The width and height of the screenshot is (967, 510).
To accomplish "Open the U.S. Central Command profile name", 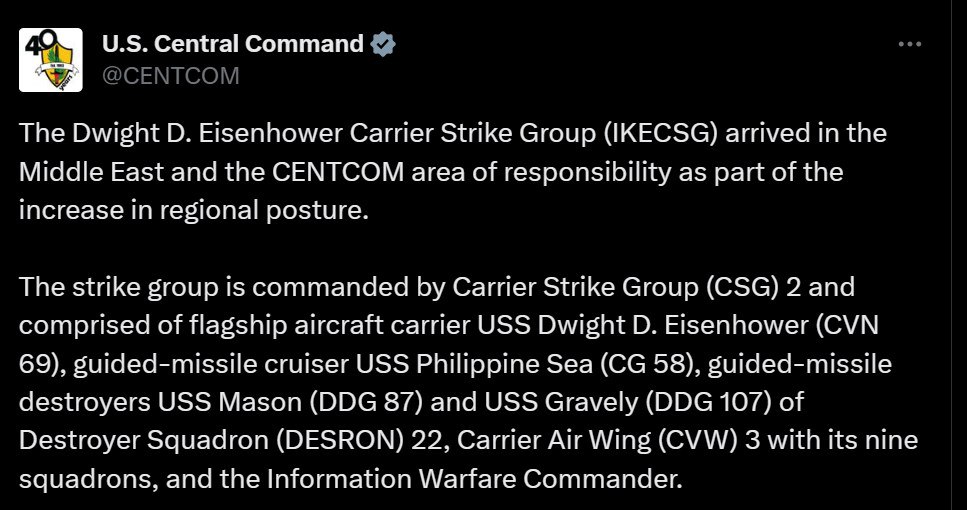I will coord(233,44).
